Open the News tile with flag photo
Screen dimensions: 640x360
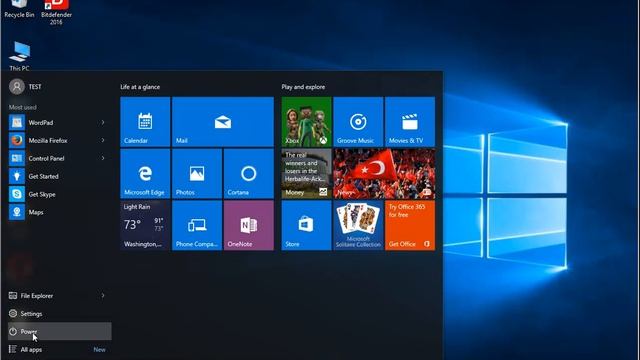click(384, 173)
